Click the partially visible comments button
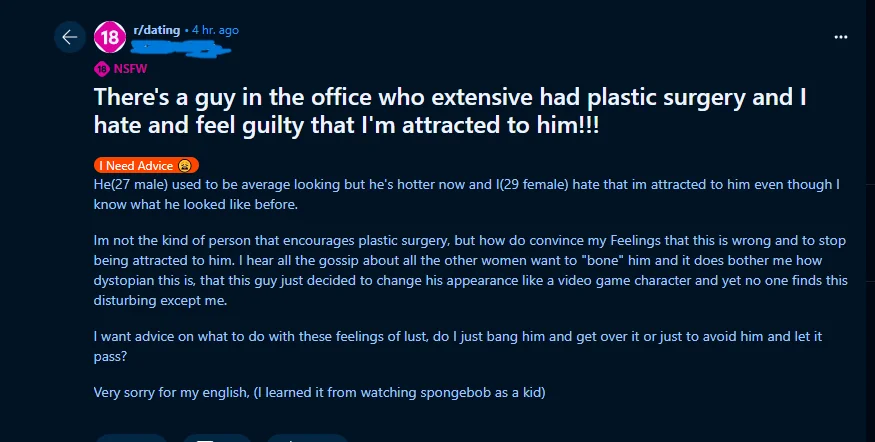This screenshot has height=442, width=875. click(217, 438)
